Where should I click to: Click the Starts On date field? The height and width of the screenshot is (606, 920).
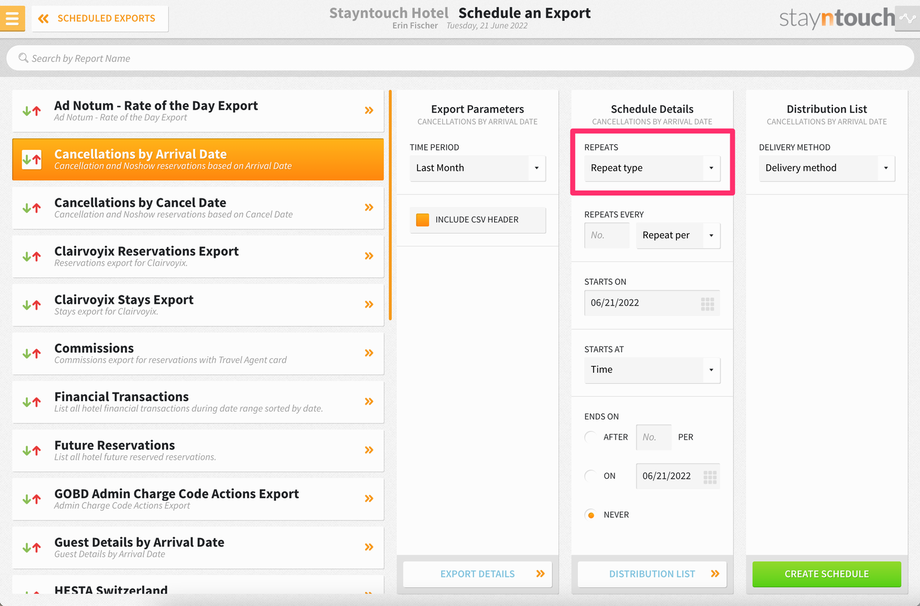[x=652, y=303]
